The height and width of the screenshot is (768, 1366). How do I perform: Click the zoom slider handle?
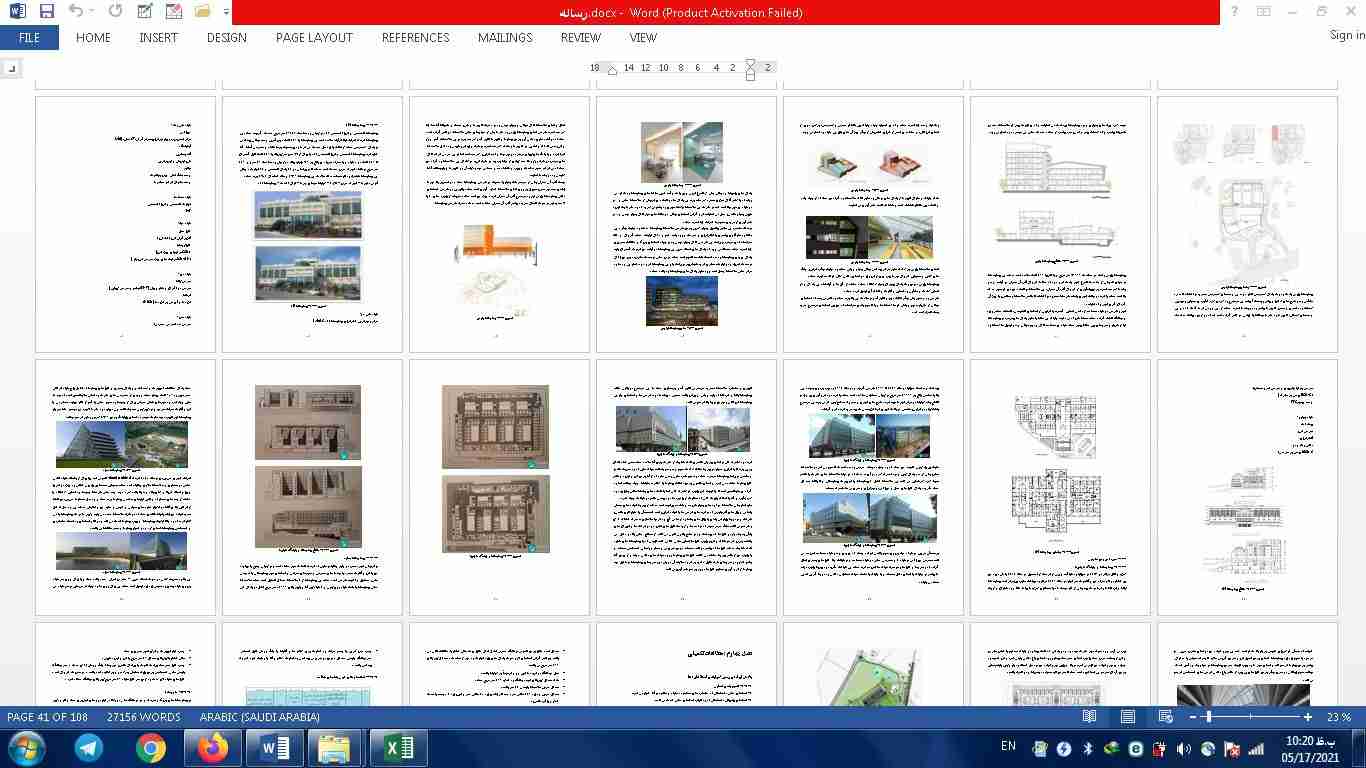coord(1208,717)
